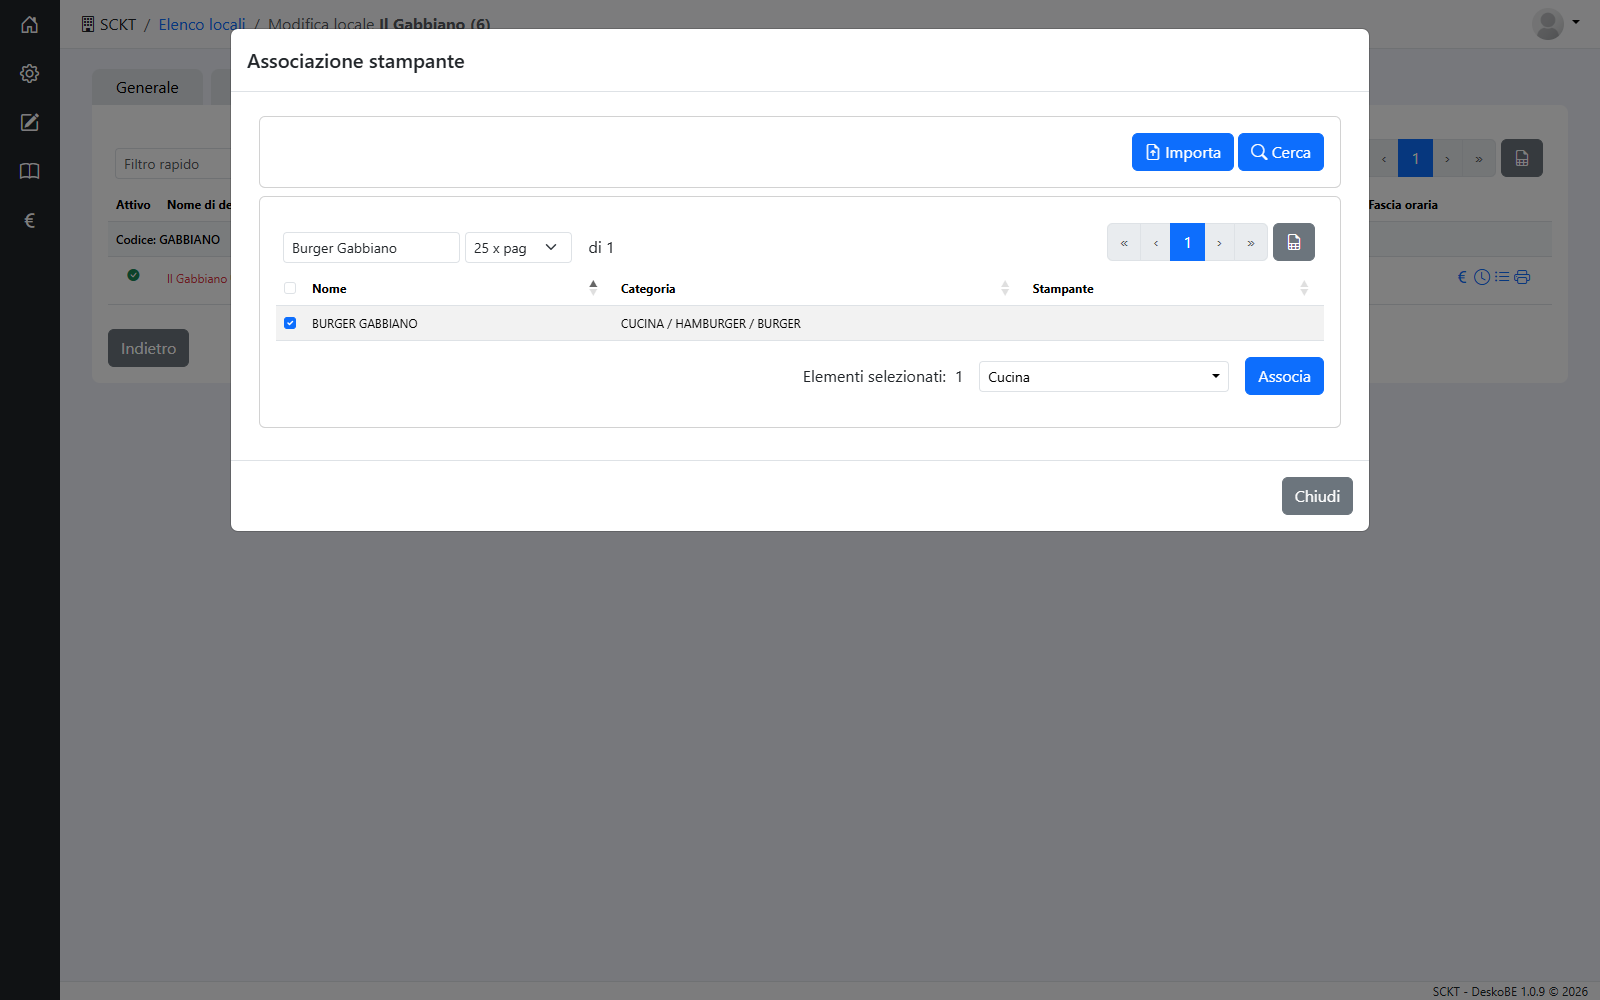The height and width of the screenshot is (1000, 1600).
Task: Open the euro pricing sidebar icon
Action: pos(30,220)
